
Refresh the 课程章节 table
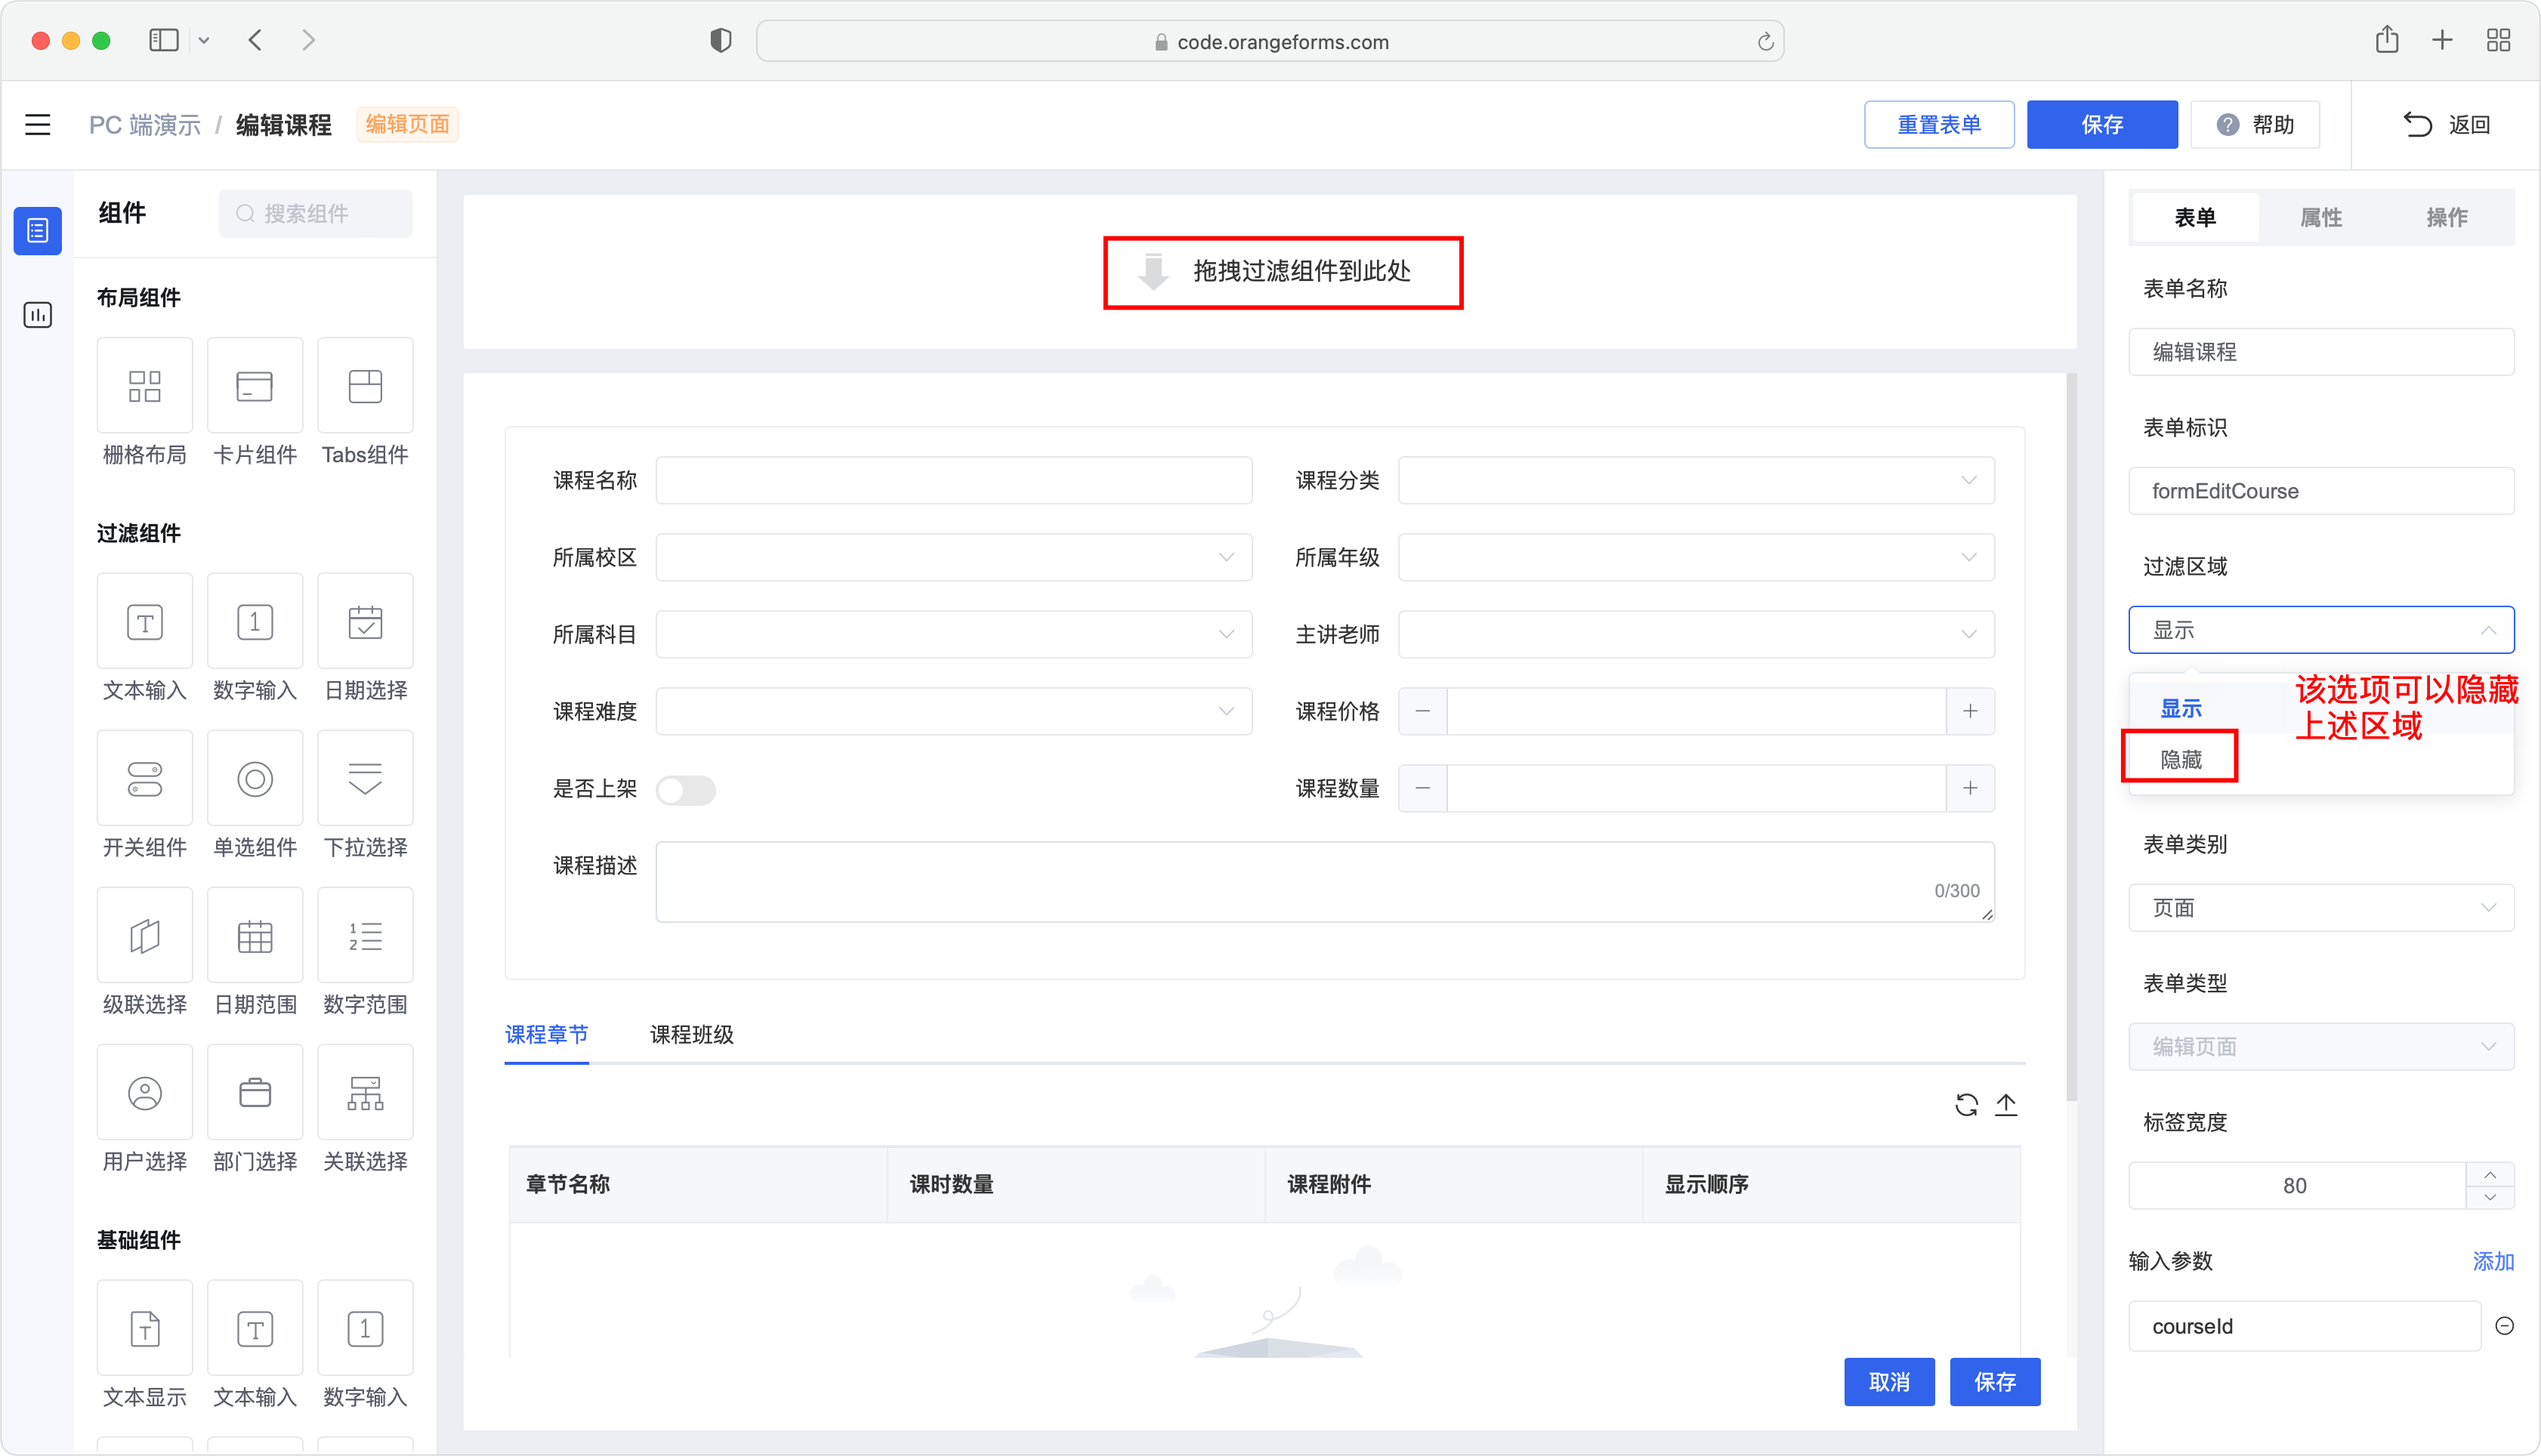1966,1105
